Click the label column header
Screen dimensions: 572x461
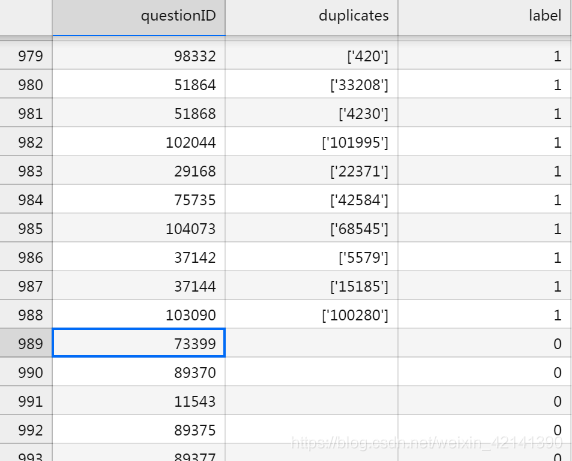coord(484,18)
